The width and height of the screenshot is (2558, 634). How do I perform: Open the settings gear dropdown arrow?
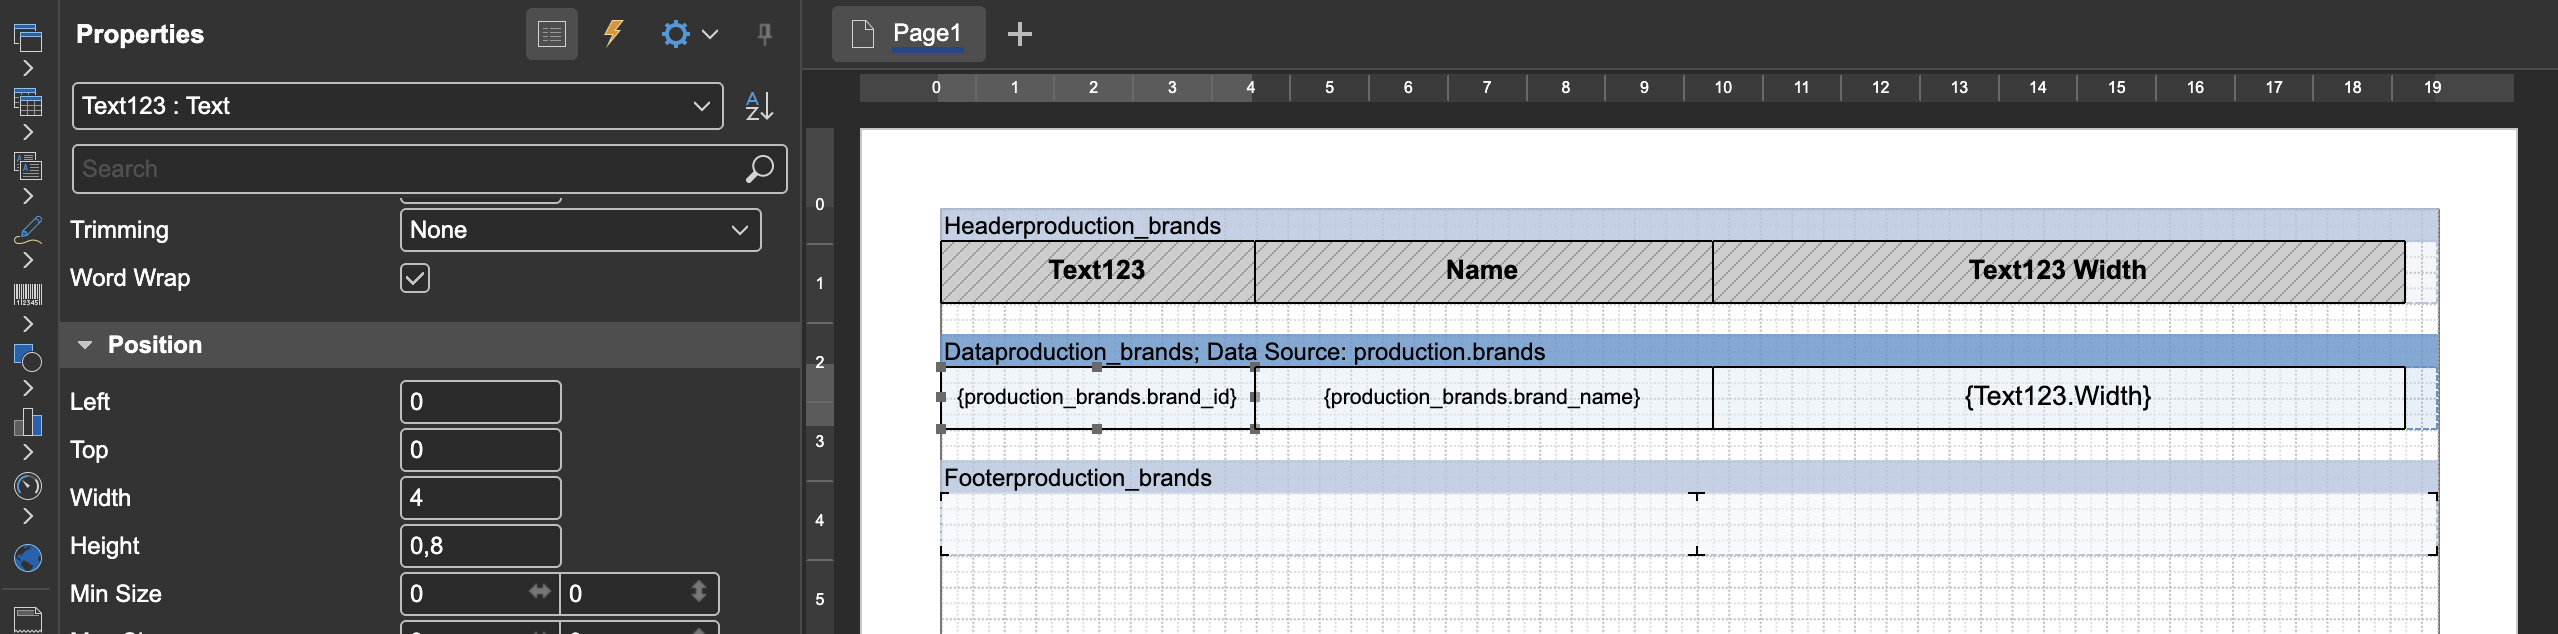click(710, 34)
